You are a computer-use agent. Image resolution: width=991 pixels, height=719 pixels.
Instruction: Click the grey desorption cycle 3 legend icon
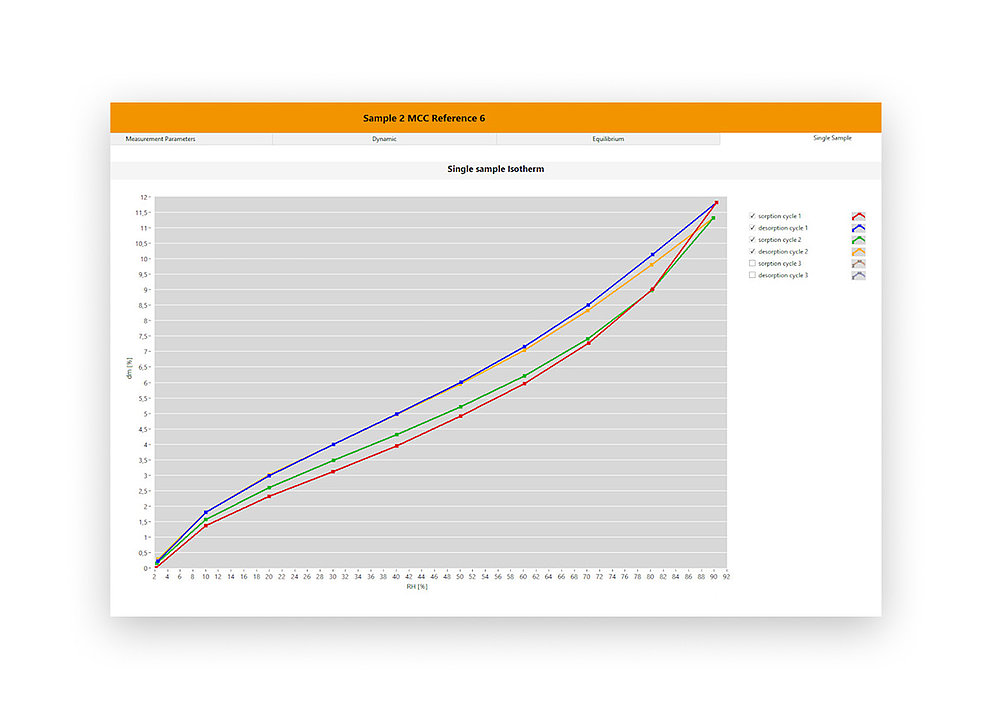coord(858,275)
